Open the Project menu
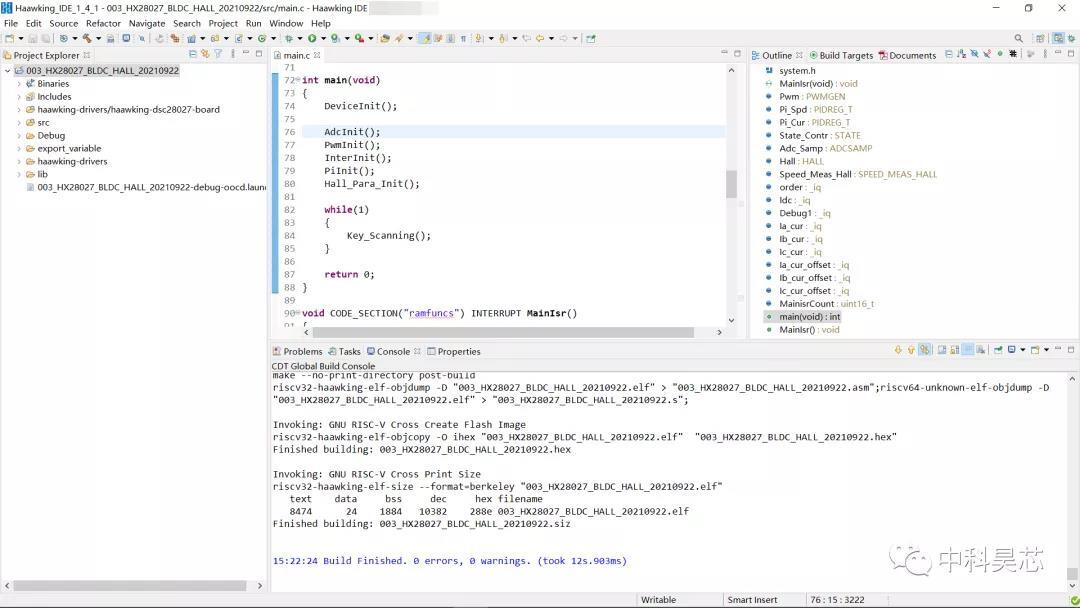Image resolution: width=1080 pixels, height=608 pixels. click(x=222, y=23)
